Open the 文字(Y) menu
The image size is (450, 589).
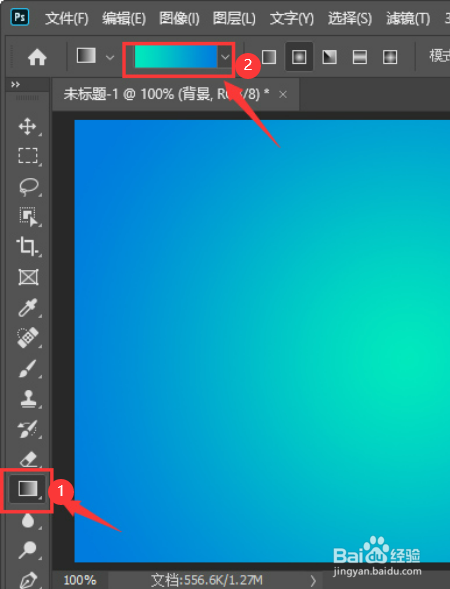tap(292, 18)
